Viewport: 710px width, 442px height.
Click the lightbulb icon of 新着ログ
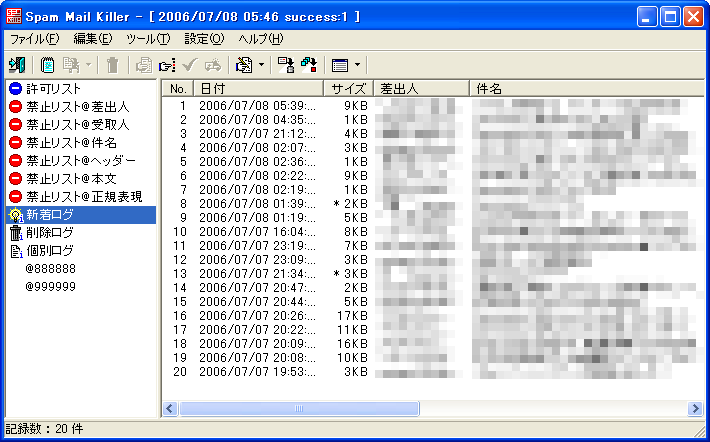pos(16,215)
